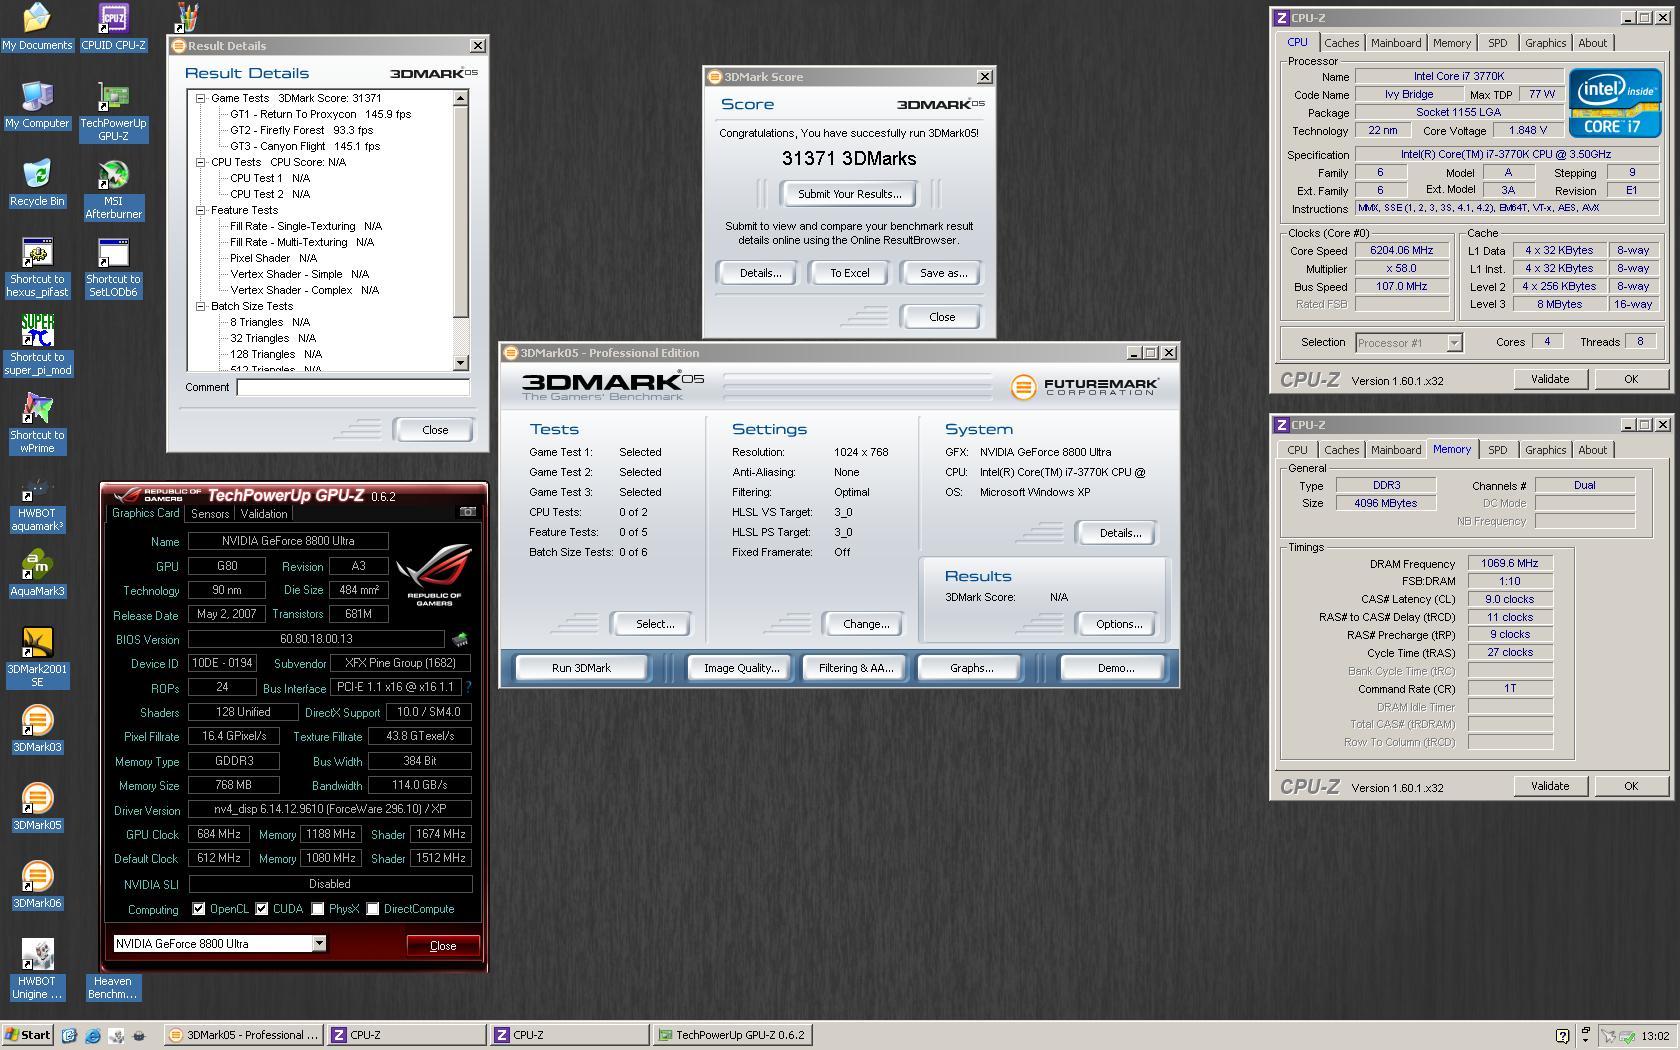Launch the 3DMark05 desktop icon
This screenshot has width=1680, height=1050.
(x=37, y=806)
